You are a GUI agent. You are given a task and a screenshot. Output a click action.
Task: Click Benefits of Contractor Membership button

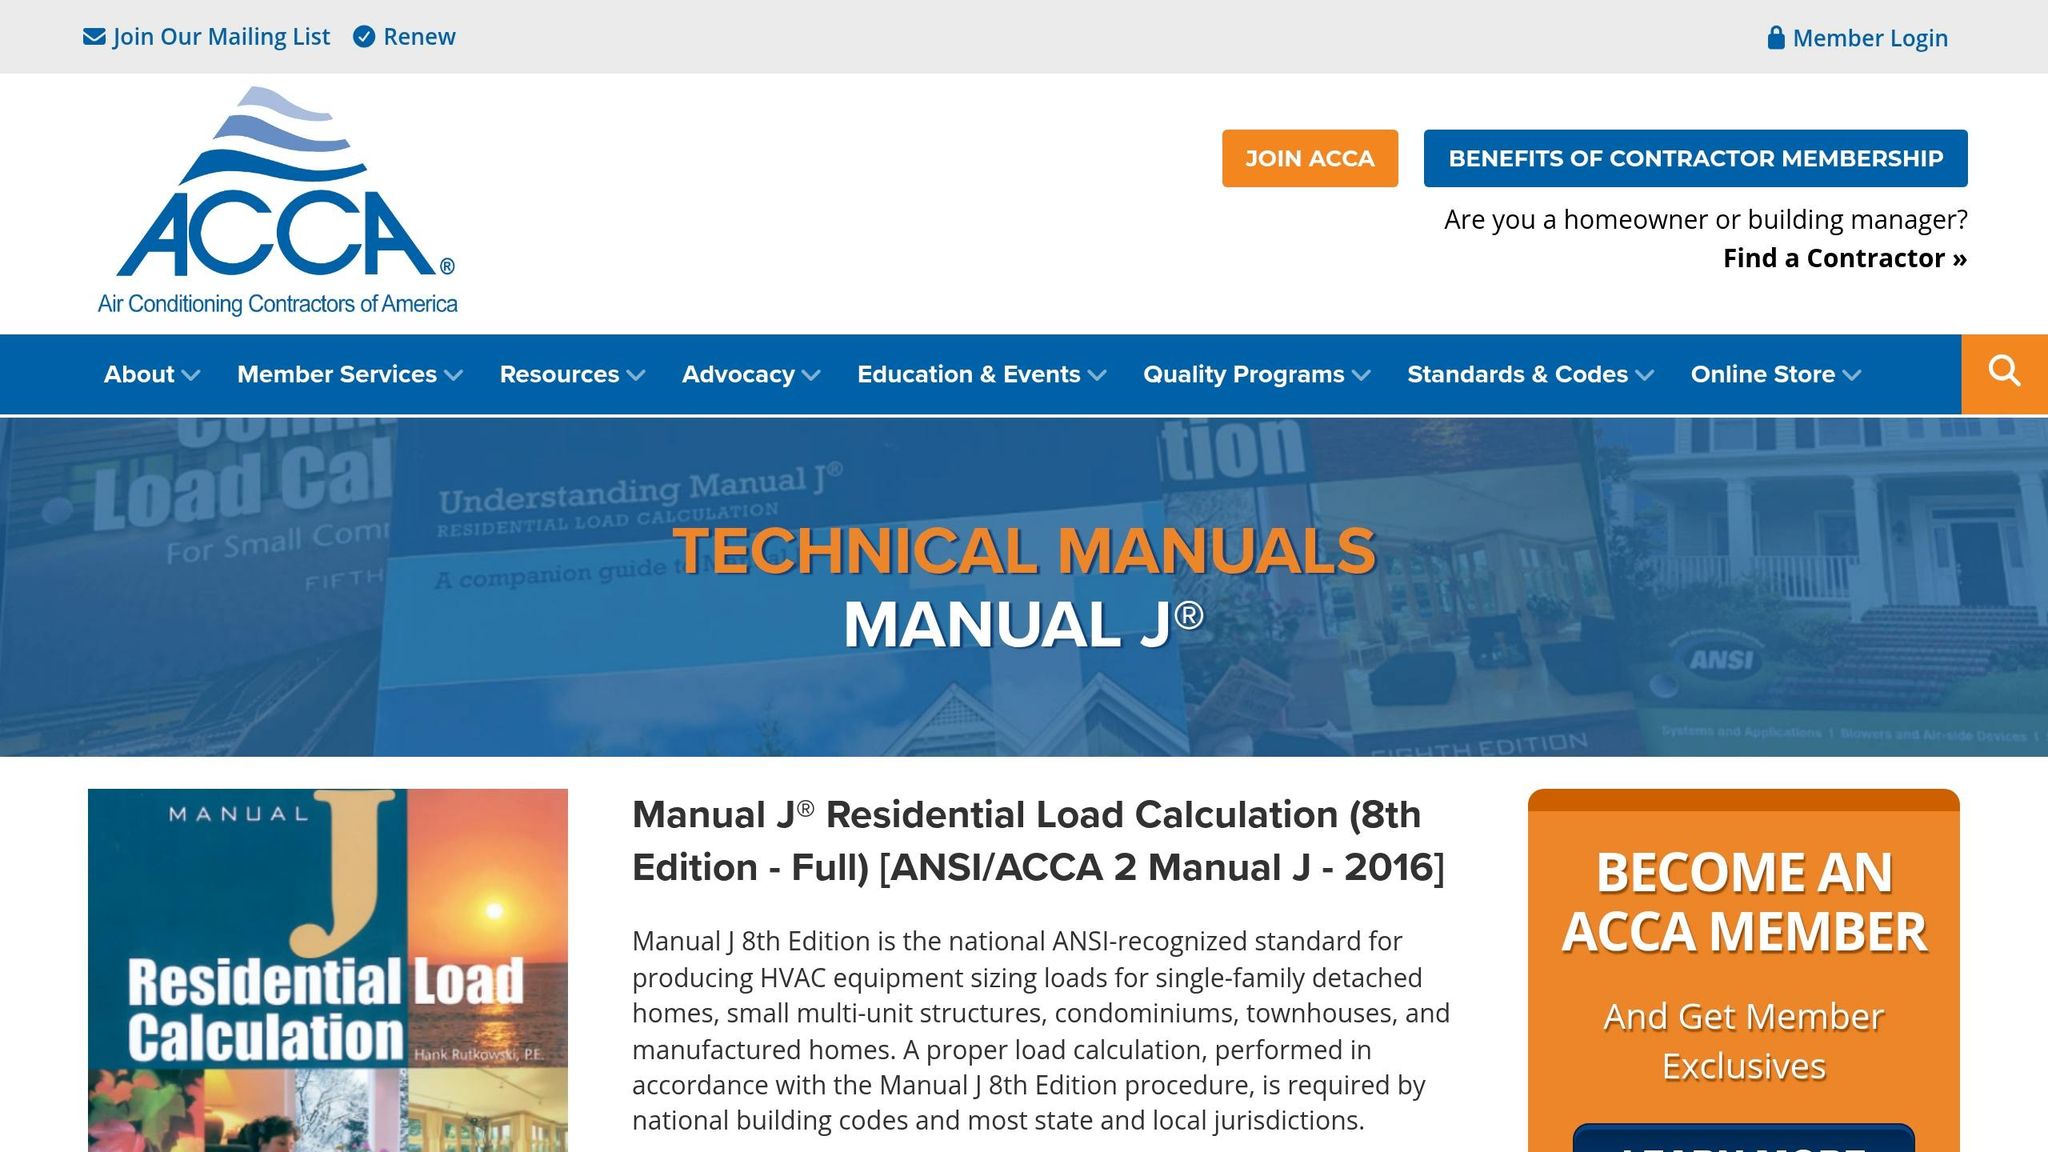[x=1696, y=158]
